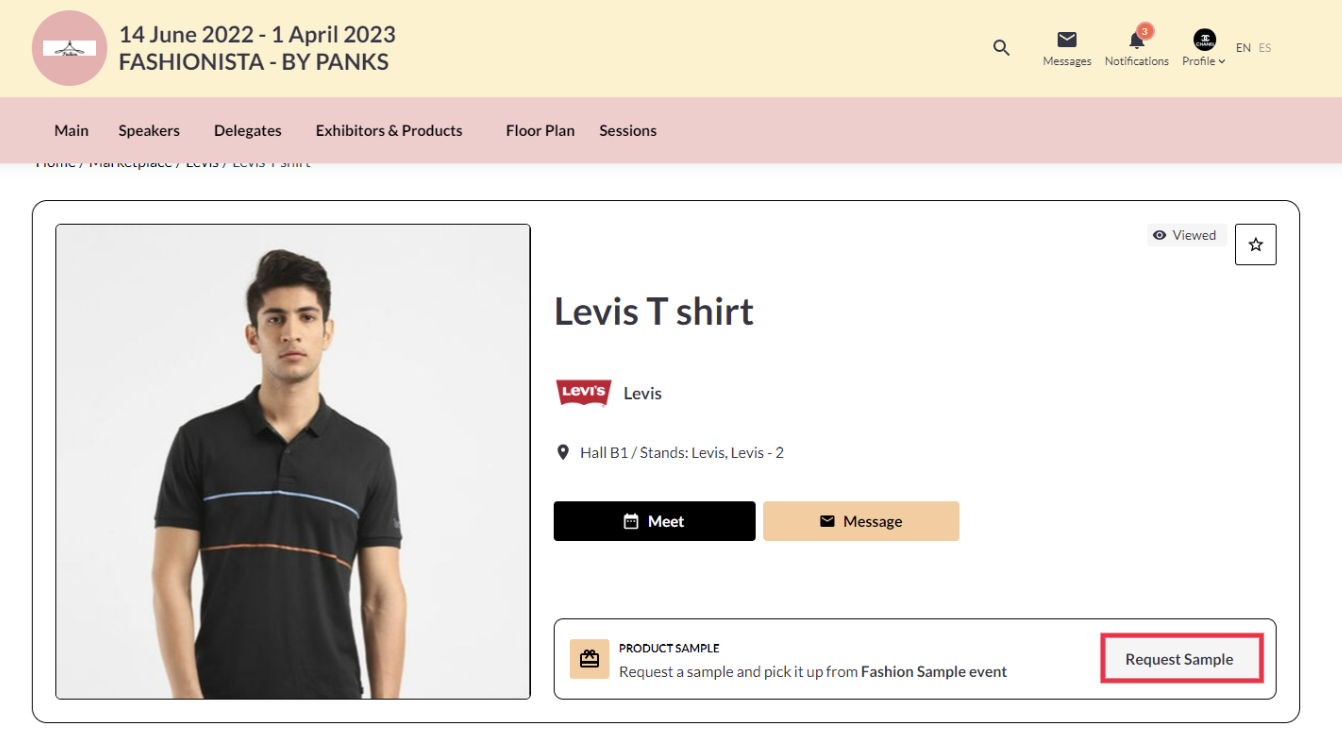This screenshot has height=740, width=1342.
Task: Switch language to EN
Action: point(1243,48)
